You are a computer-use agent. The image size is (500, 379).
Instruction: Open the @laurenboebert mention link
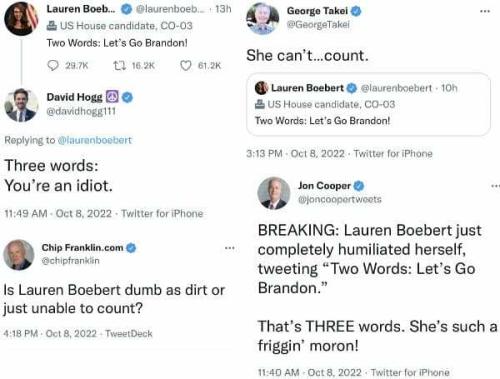click(x=95, y=140)
